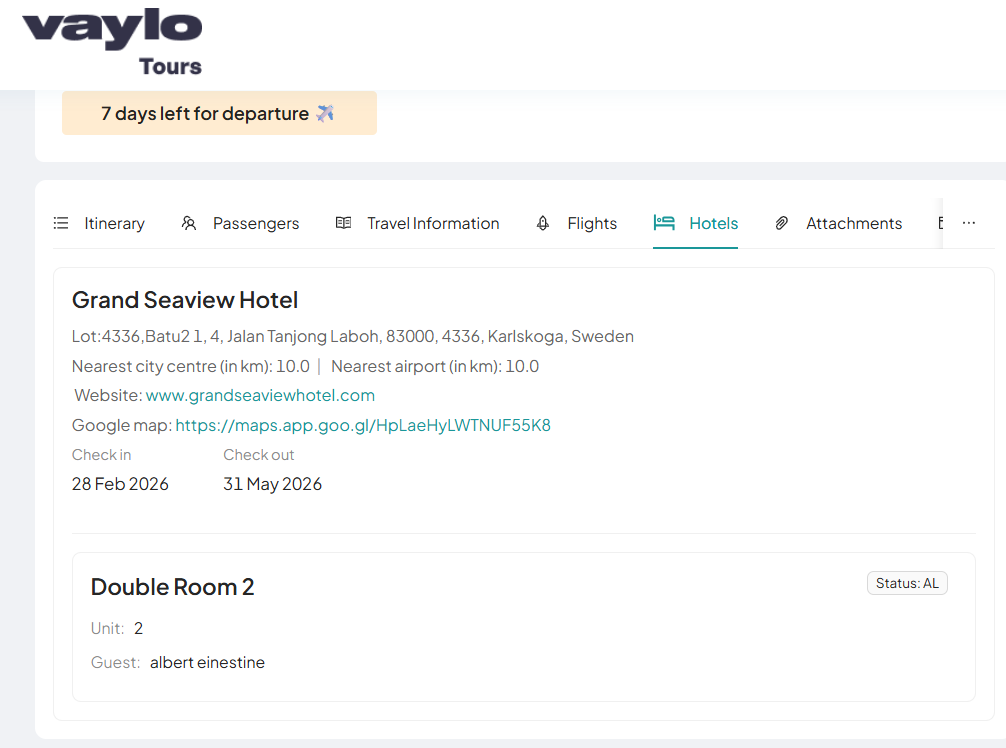The height and width of the screenshot is (748, 1006).
Task: Click the Travel Information book icon
Action: [x=343, y=223]
